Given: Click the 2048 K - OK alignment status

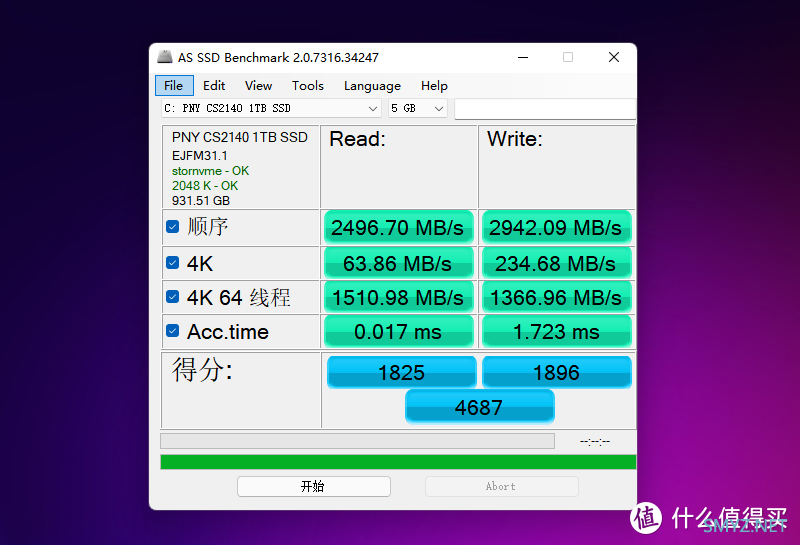Looking at the screenshot, I should [205, 186].
